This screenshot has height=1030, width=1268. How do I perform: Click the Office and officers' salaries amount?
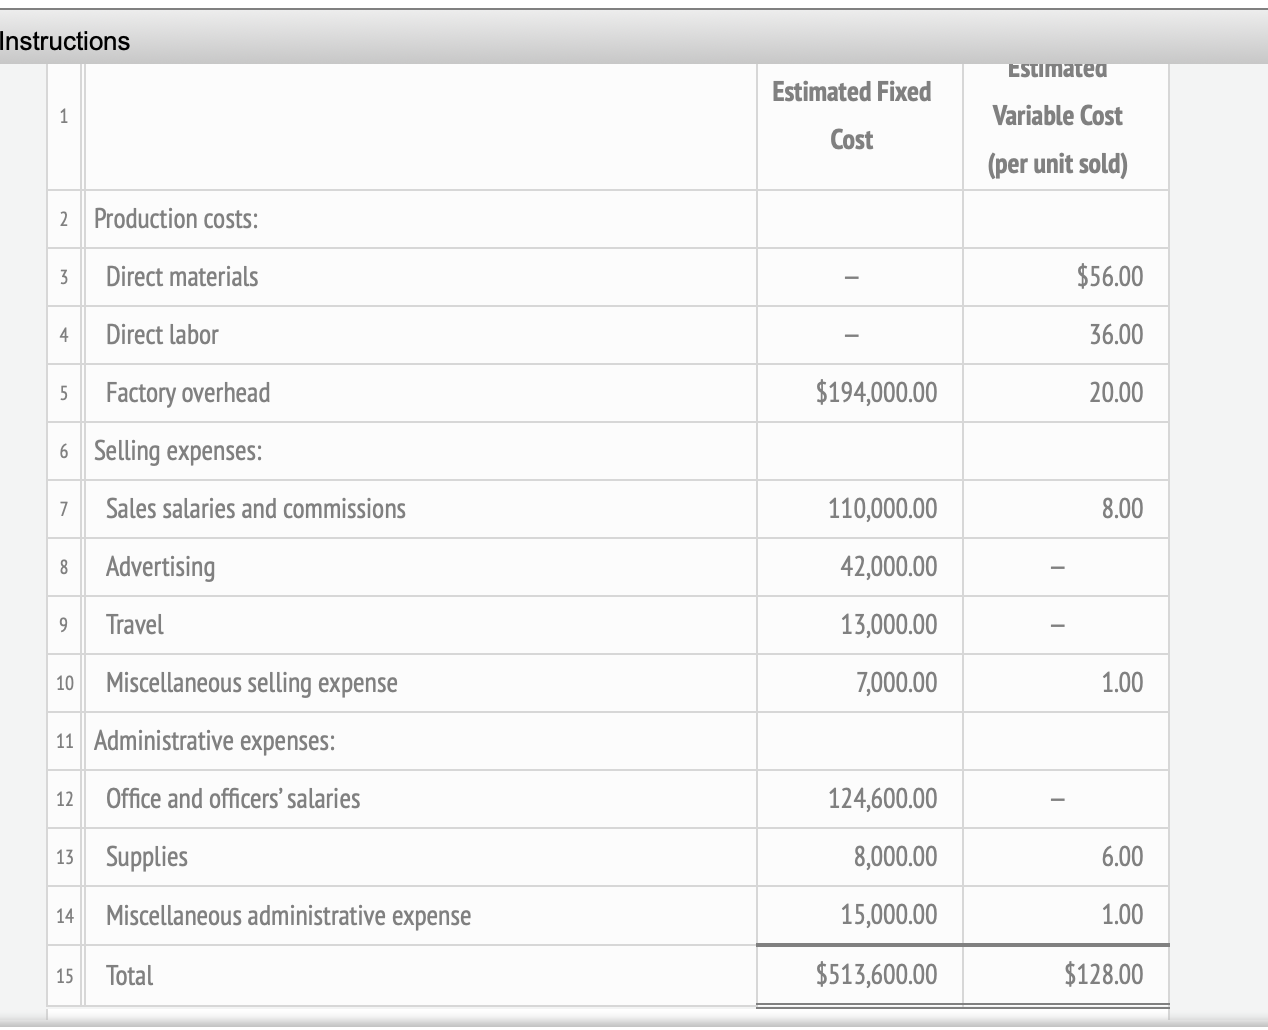tap(883, 799)
